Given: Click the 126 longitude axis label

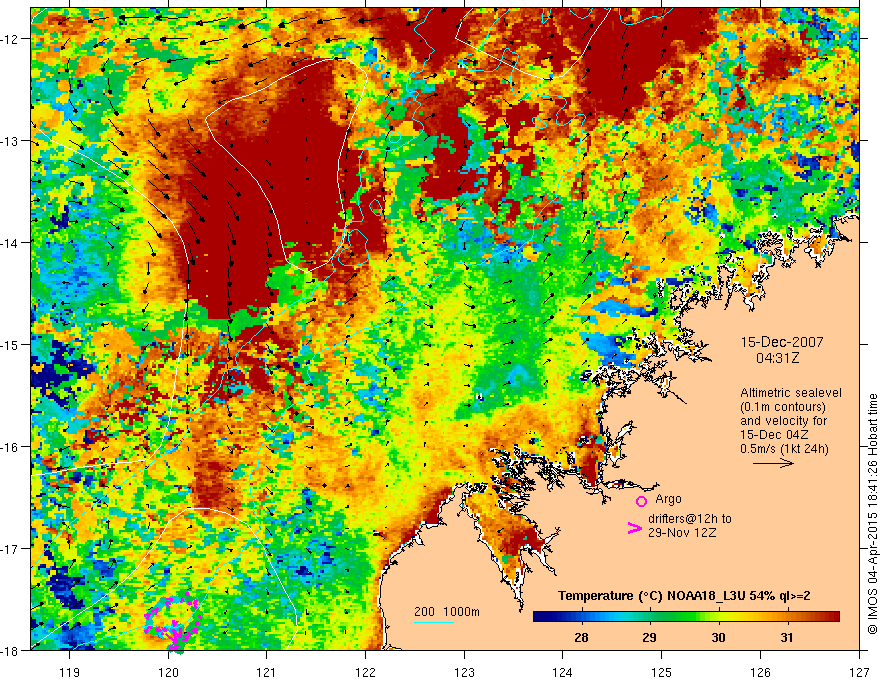Looking at the screenshot, I should click(760, 672).
